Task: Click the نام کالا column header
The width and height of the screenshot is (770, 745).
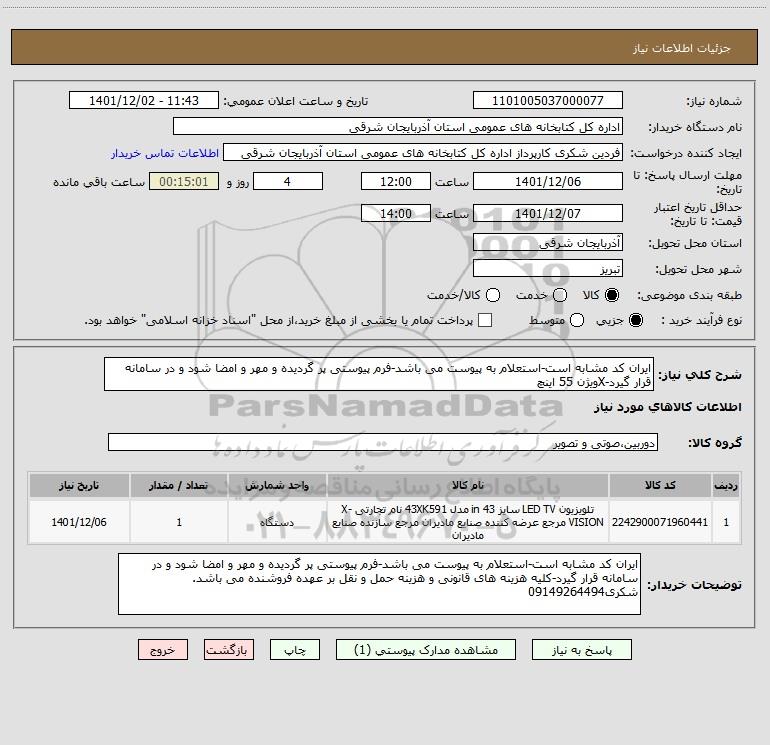Action: point(468,485)
